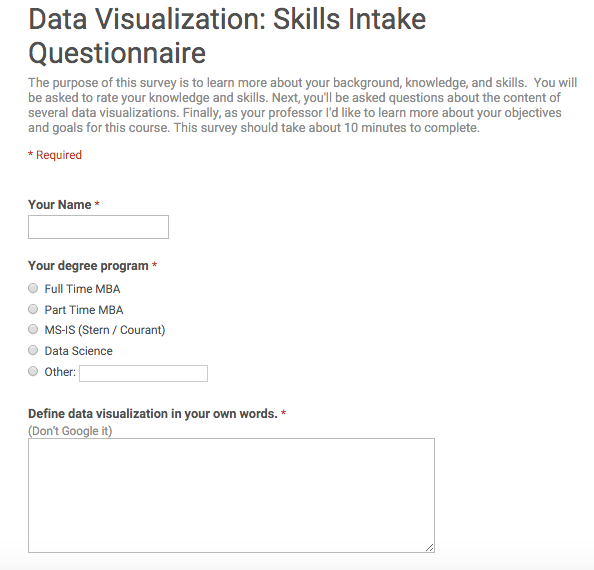This screenshot has height=570, width=594.
Task: Click the Part Time MBA option label
Action: click(x=84, y=310)
